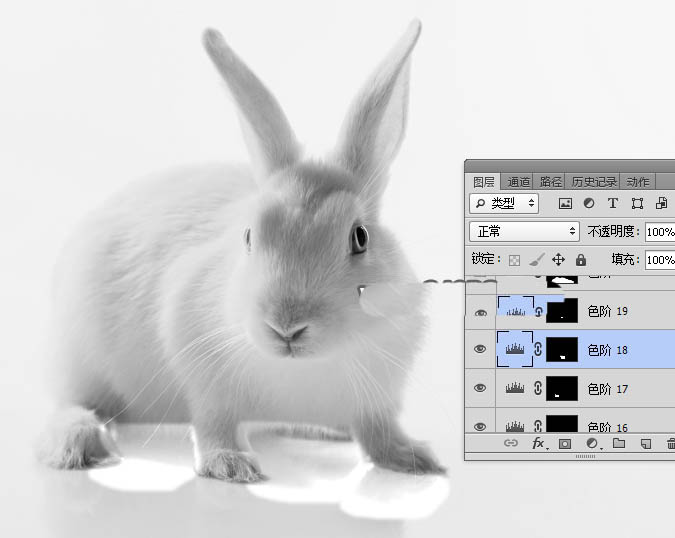The height and width of the screenshot is (538, 675).
Task: Create a new layer group
Action: 619,443
